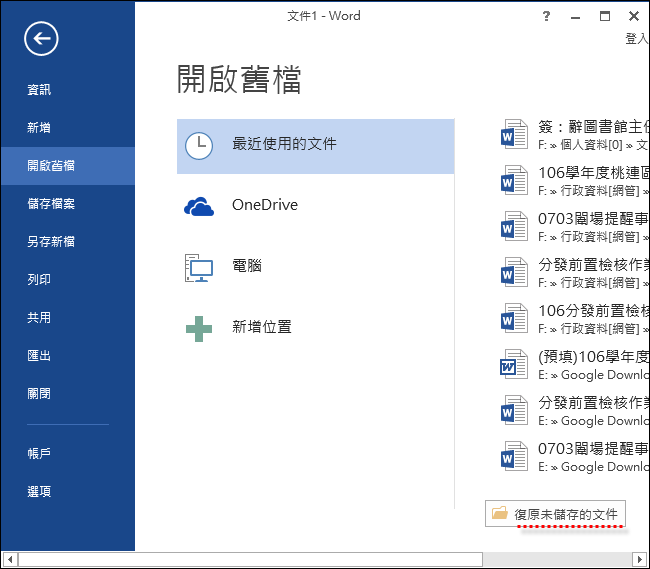
Task: Open the 列印 page
Action: (68, 280)
